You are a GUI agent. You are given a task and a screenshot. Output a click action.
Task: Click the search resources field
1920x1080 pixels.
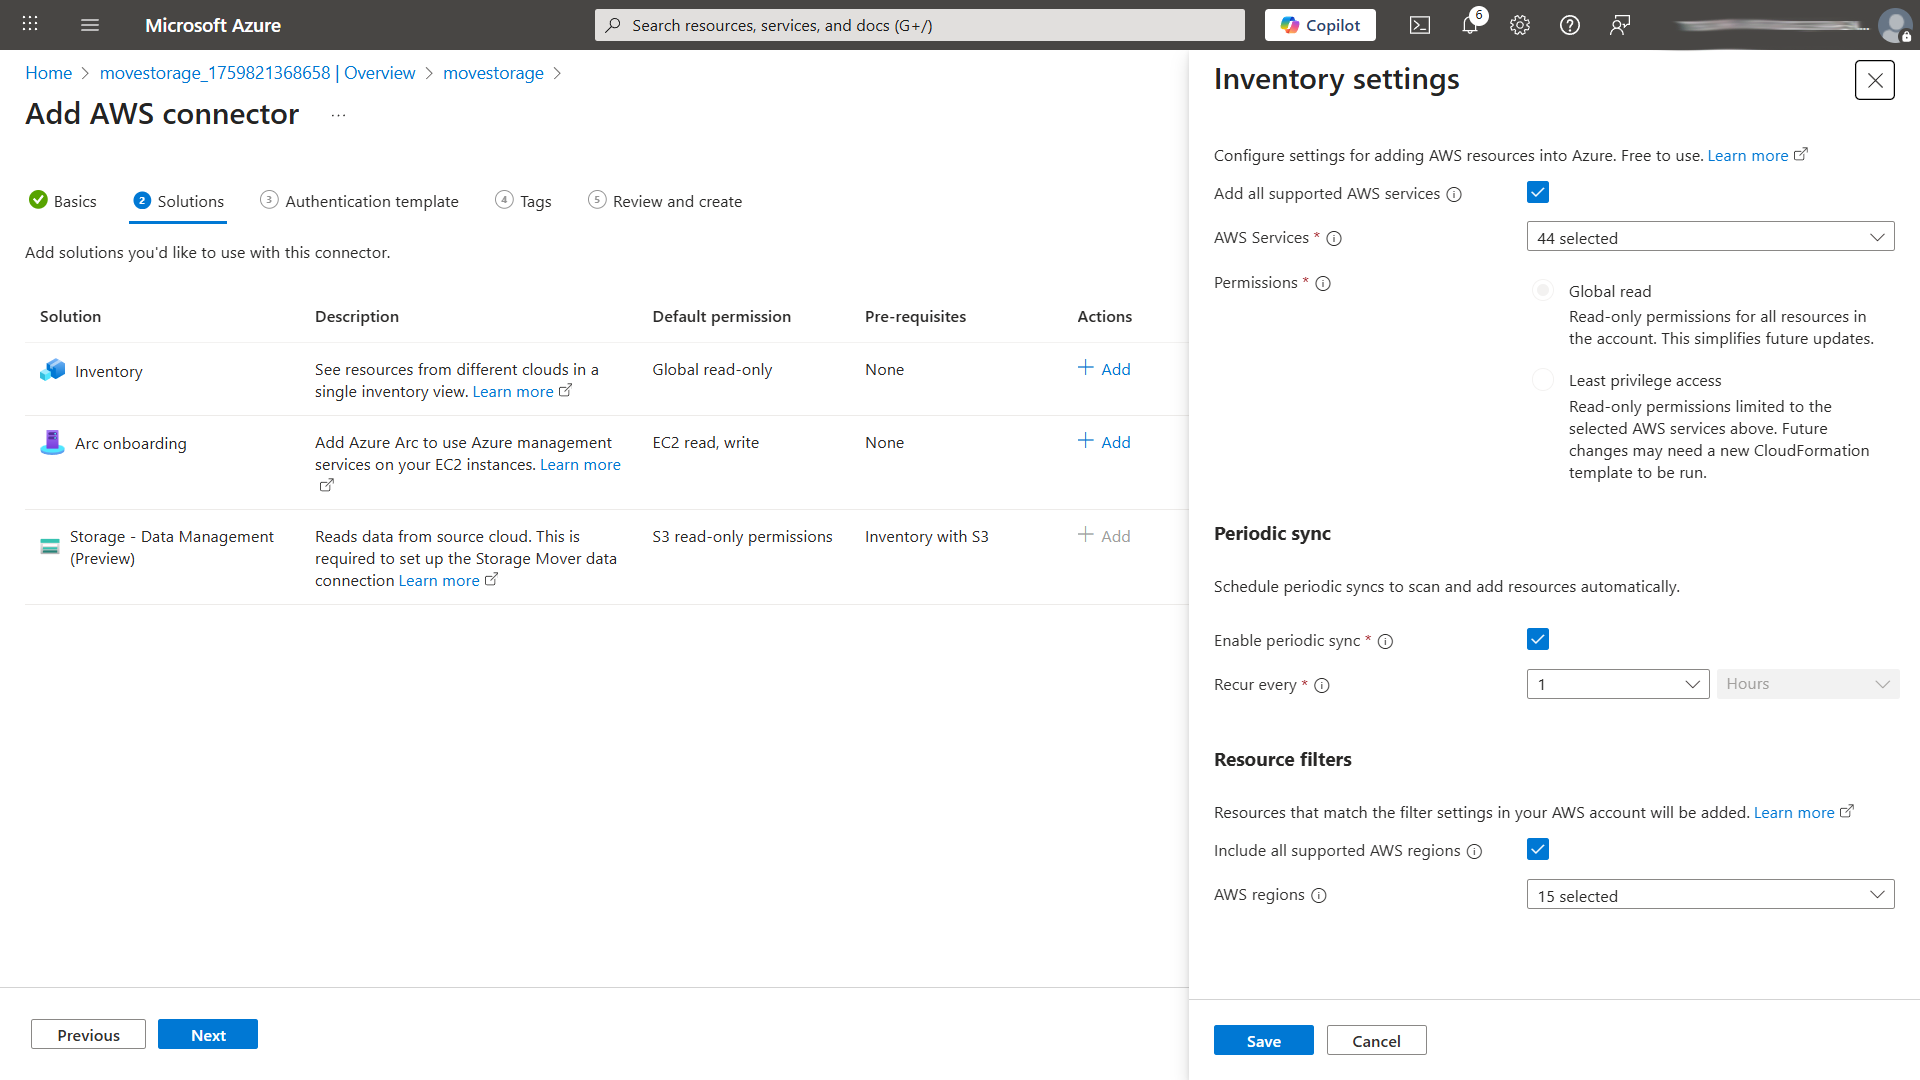click(x=919, y=25)
